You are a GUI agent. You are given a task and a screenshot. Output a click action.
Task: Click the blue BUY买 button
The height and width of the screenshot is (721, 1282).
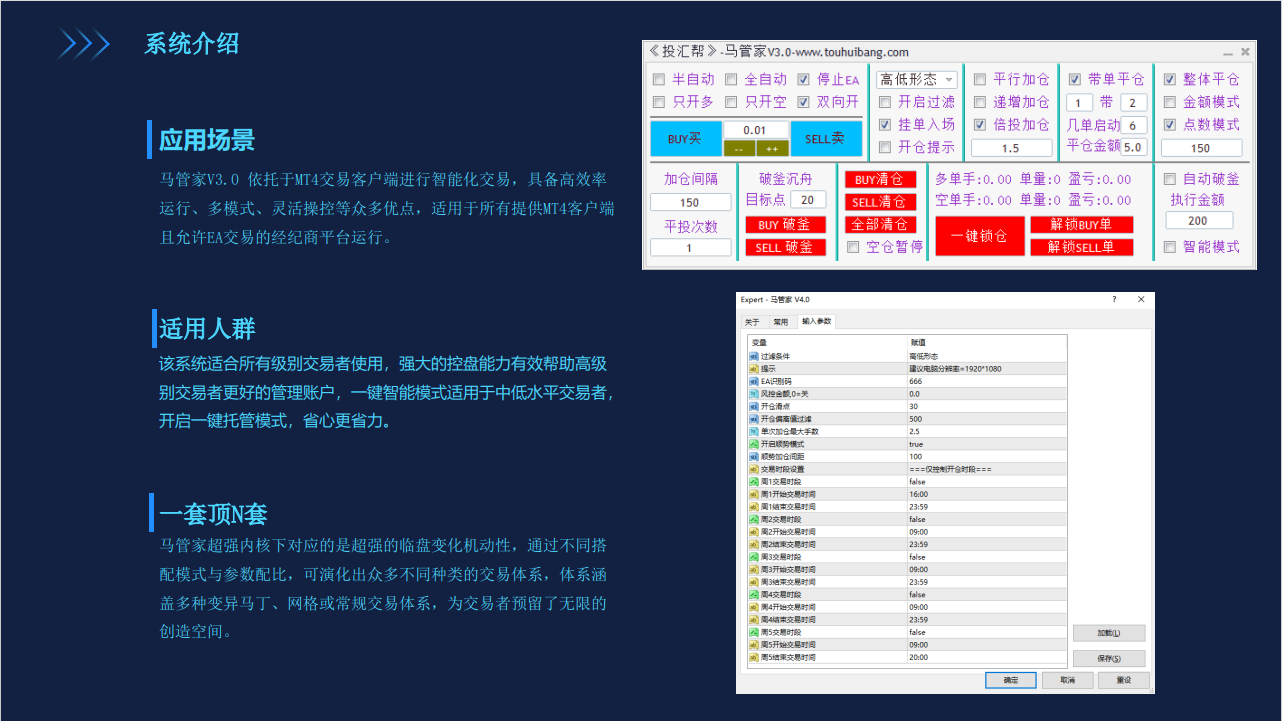[685, 139]
